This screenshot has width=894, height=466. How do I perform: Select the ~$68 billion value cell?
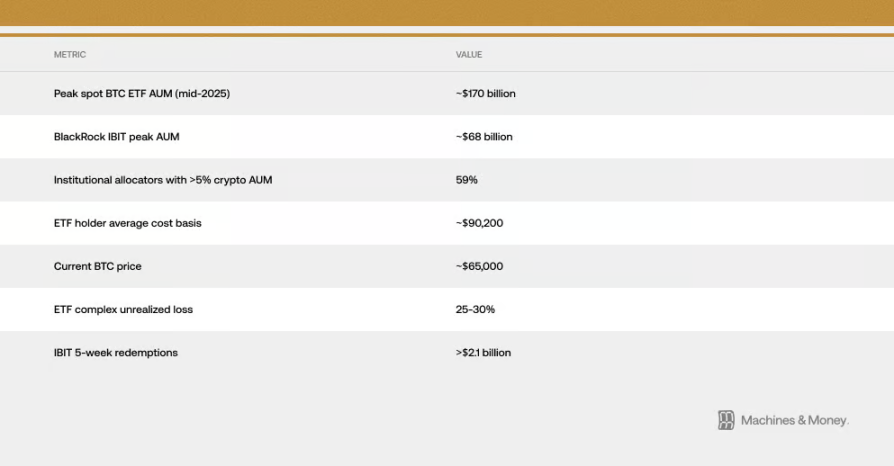click(x=483, y=136)
